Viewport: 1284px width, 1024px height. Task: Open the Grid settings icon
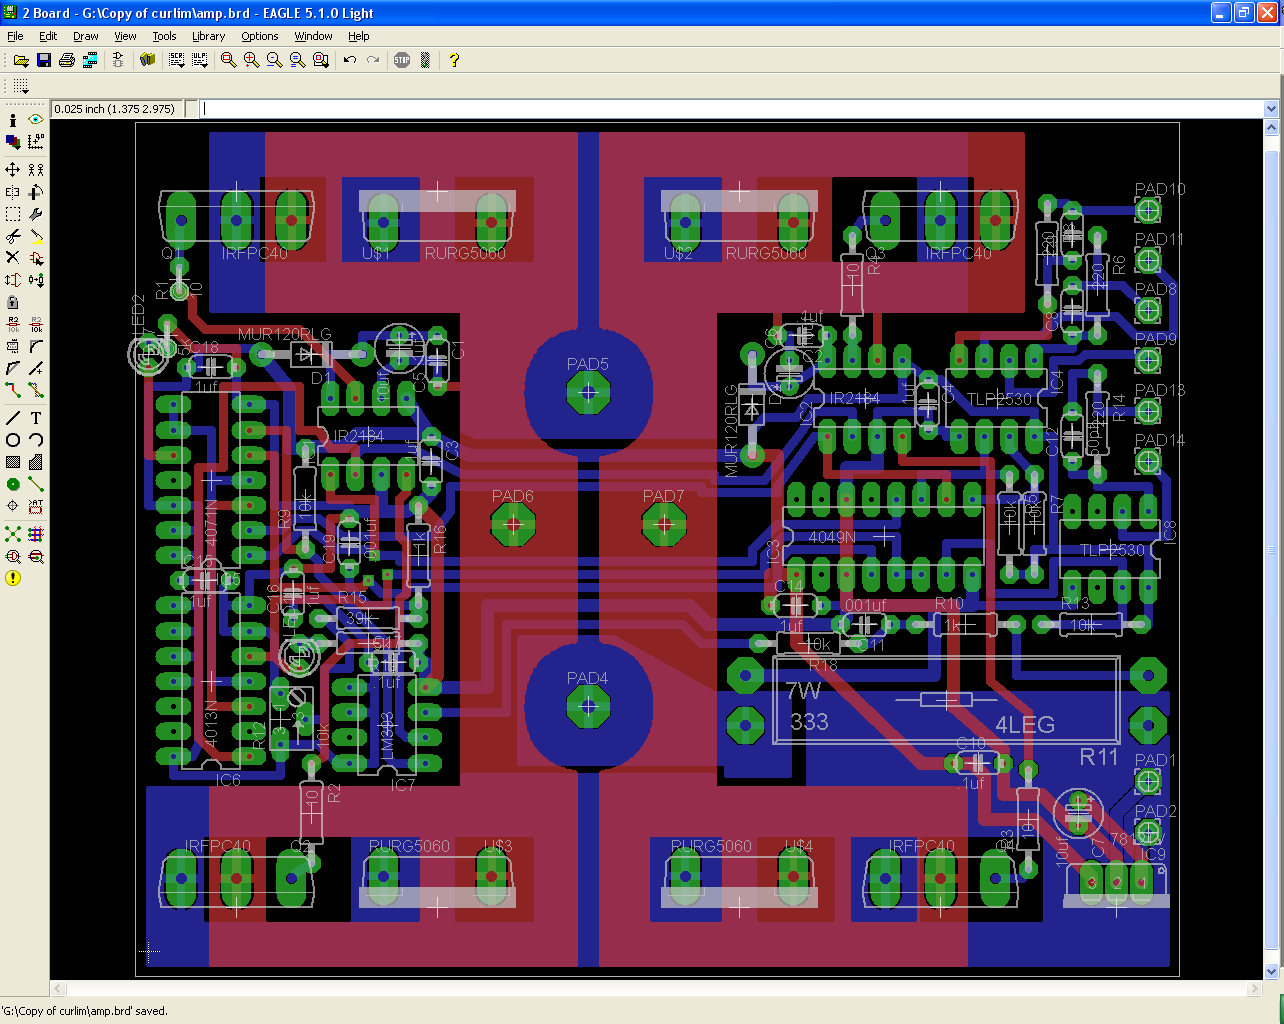pos(20,87)
